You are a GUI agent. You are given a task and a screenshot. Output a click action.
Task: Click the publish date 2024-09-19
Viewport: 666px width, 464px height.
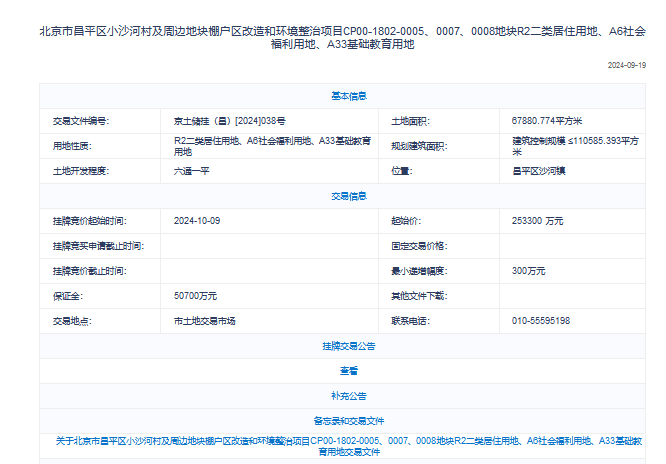[626, 65]
